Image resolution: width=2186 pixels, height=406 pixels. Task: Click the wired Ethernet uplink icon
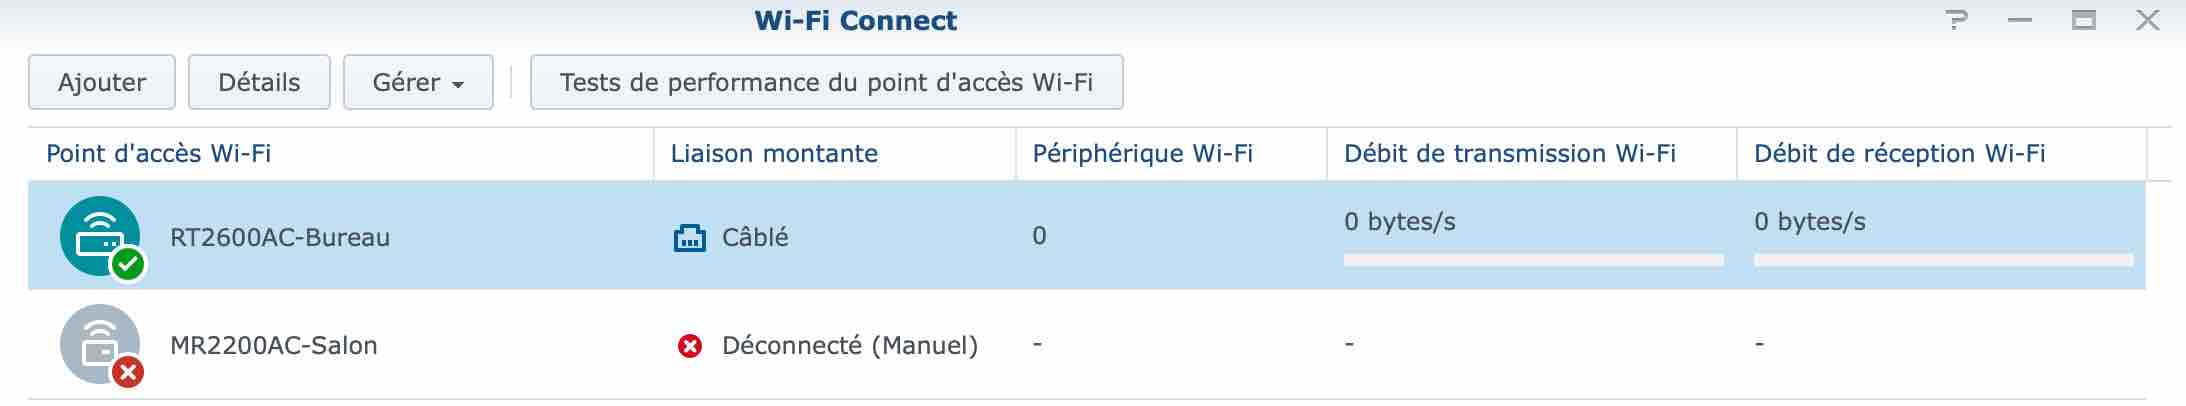click(690, 238)
